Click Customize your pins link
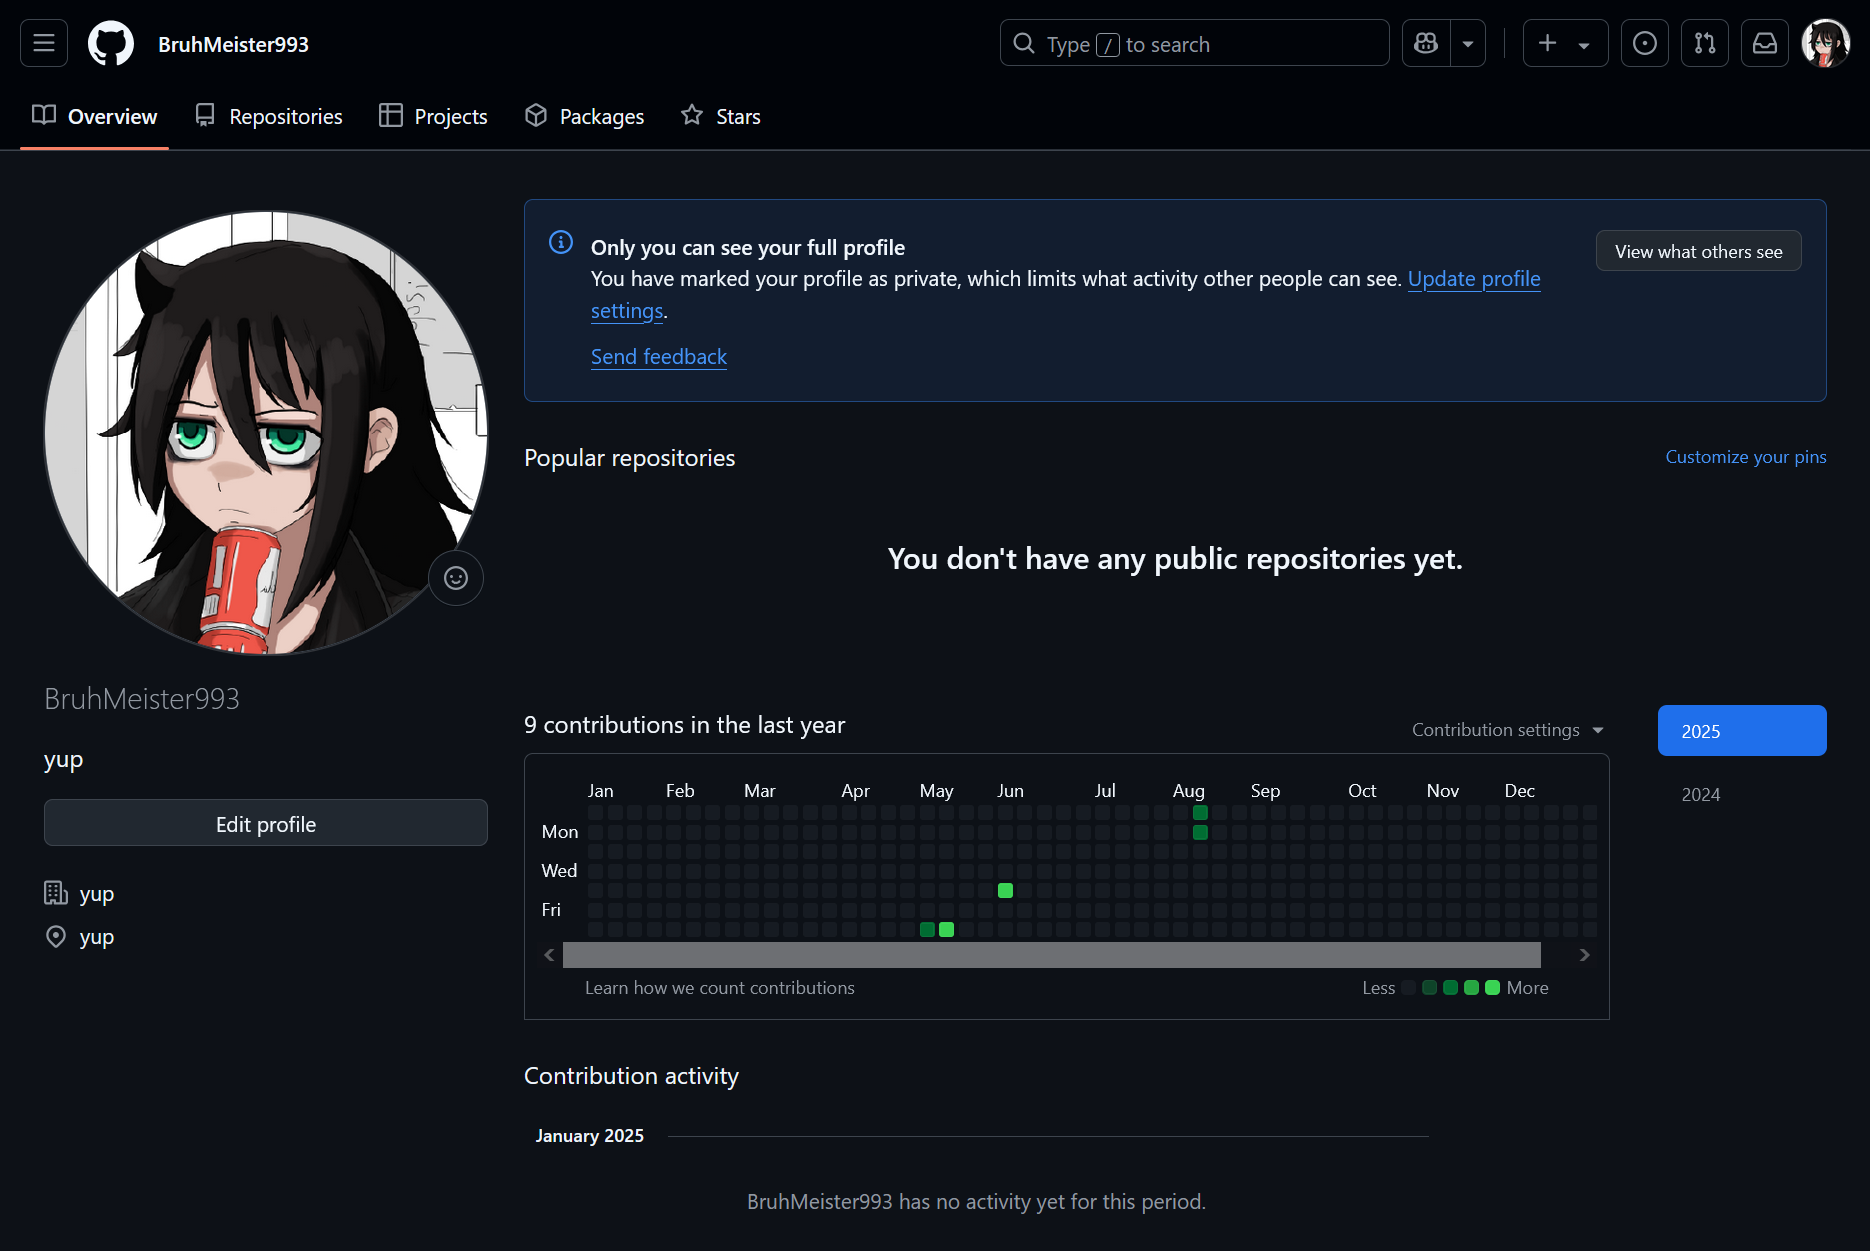This screenshot has width=1870, height=1251. [1746, 457]
